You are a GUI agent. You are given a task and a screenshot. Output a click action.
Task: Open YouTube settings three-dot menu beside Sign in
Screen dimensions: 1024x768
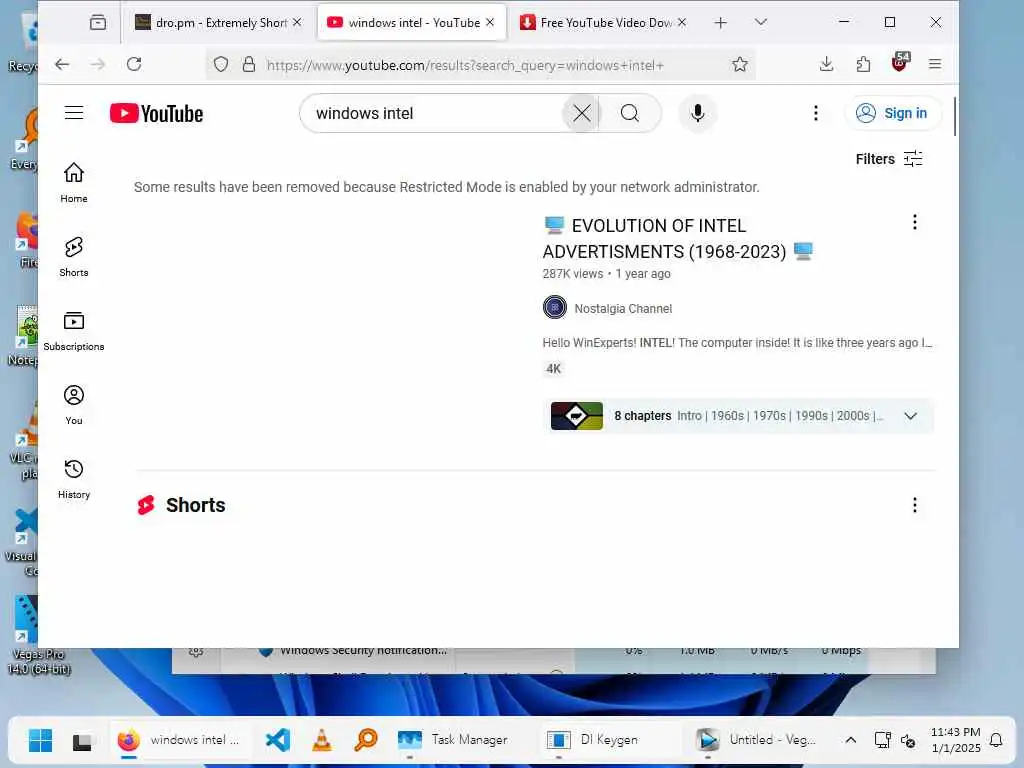point(816,113)
